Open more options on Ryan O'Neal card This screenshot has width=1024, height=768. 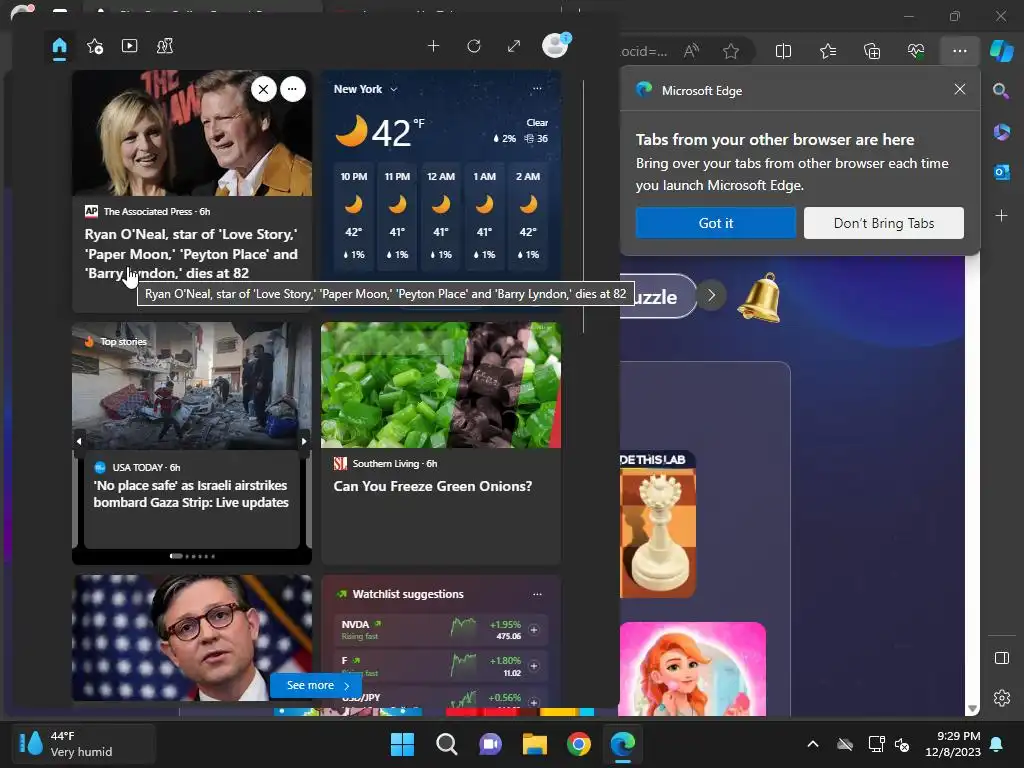pyautogui.click(x=293, y=89)
